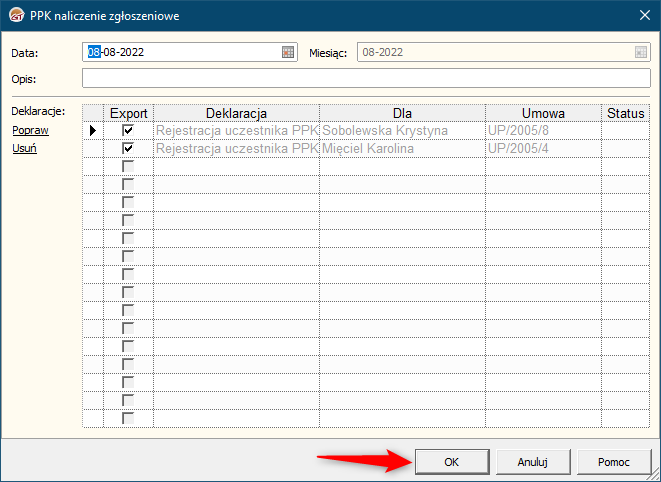
Task: Open the calendar picker in Miesiąc field
Action: [x=641, y=52]
